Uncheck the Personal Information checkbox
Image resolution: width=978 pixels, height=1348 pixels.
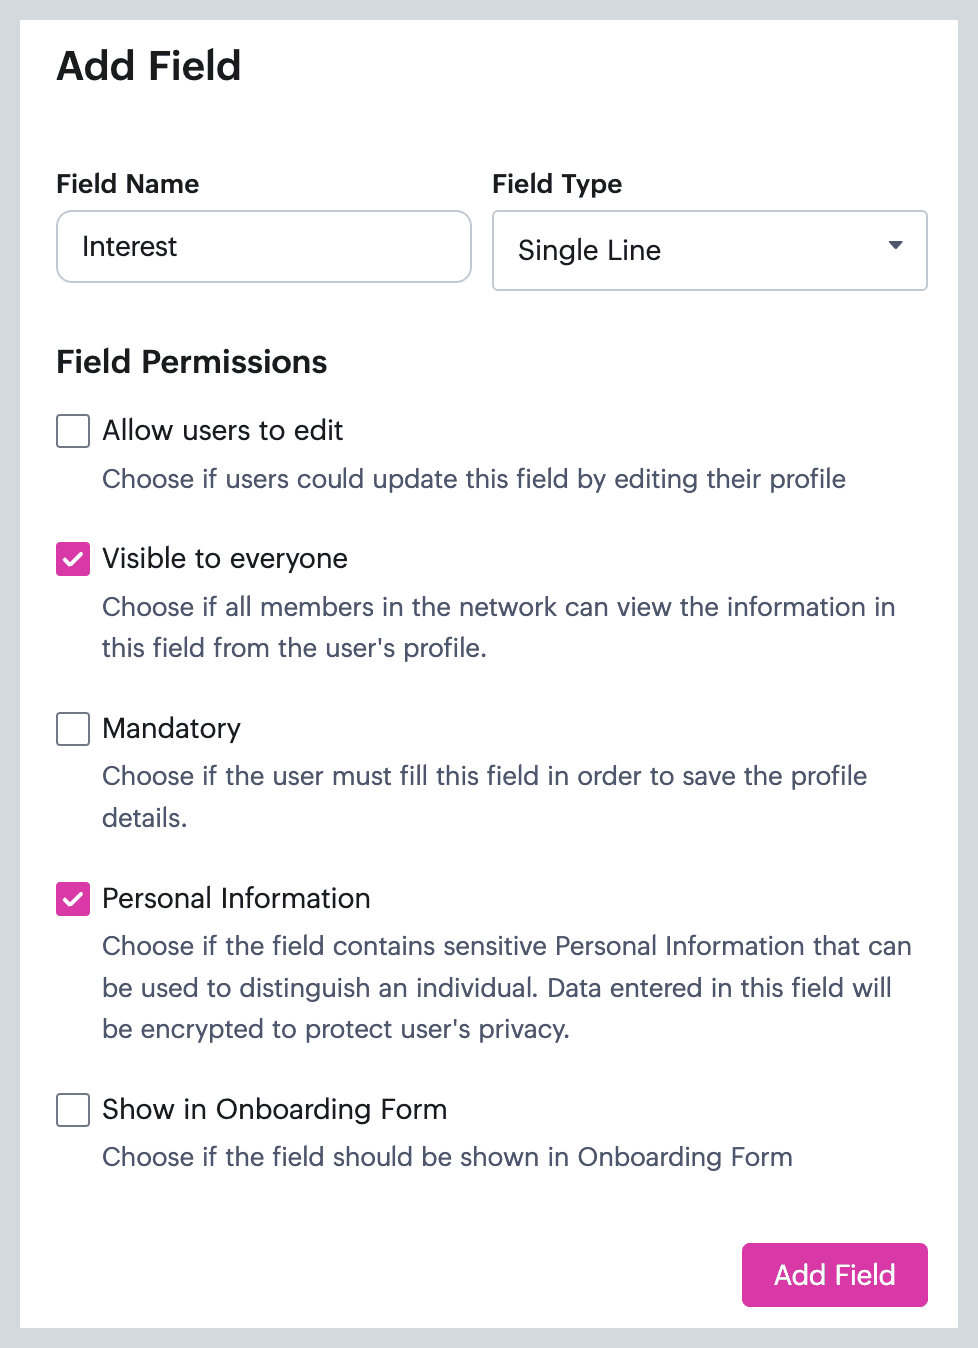coord(73,899)
